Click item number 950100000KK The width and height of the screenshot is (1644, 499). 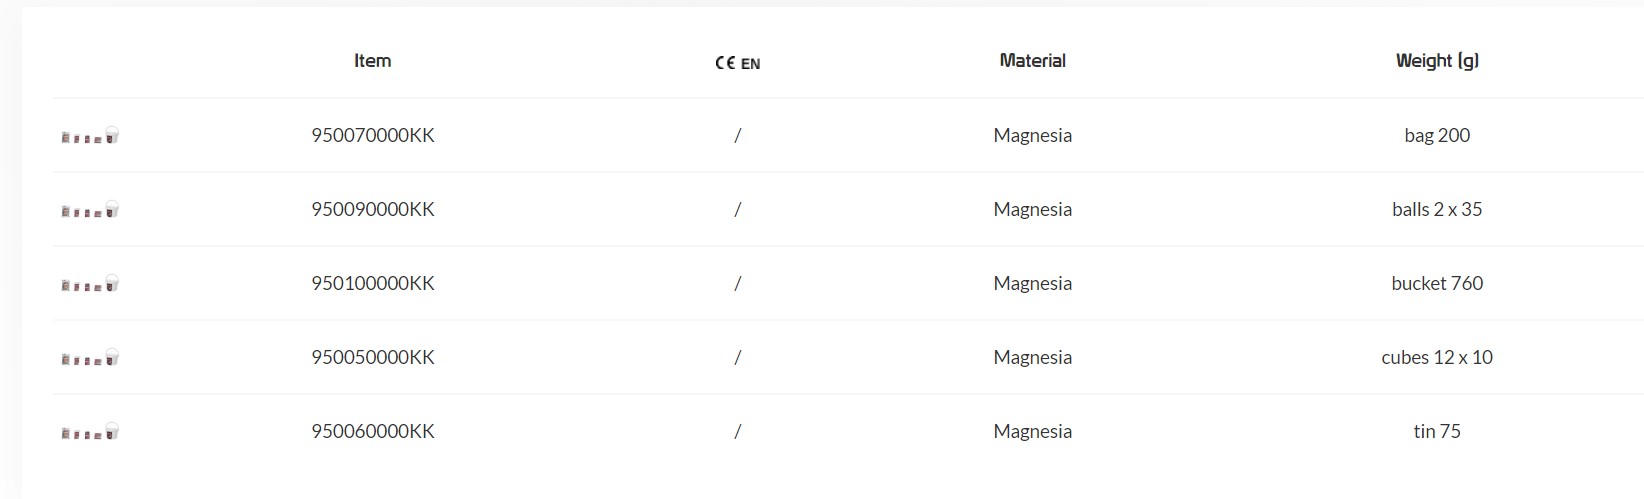point(372,283)
